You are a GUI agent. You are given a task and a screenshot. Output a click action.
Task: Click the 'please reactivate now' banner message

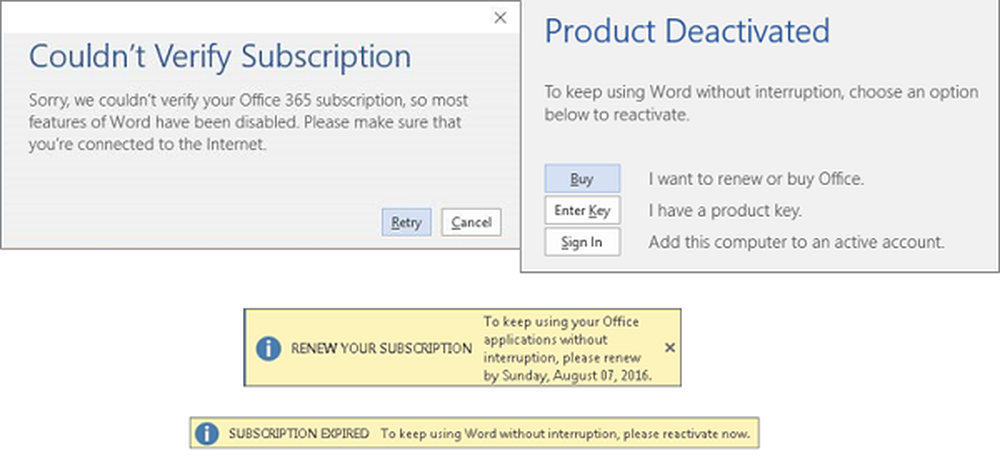point(565,434)
